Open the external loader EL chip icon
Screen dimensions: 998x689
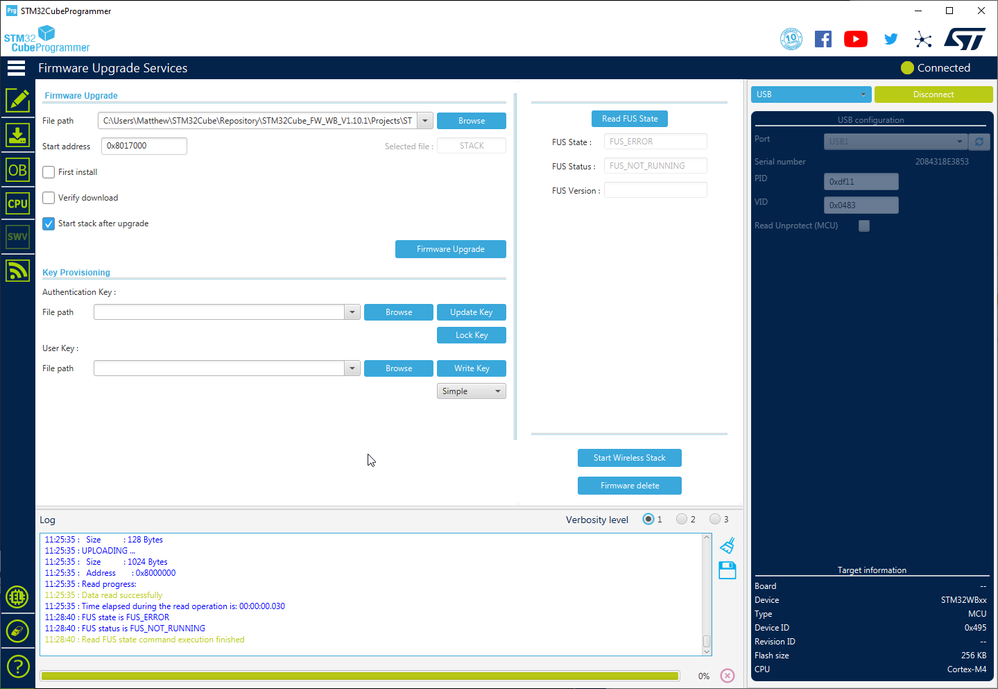point(17,597)
